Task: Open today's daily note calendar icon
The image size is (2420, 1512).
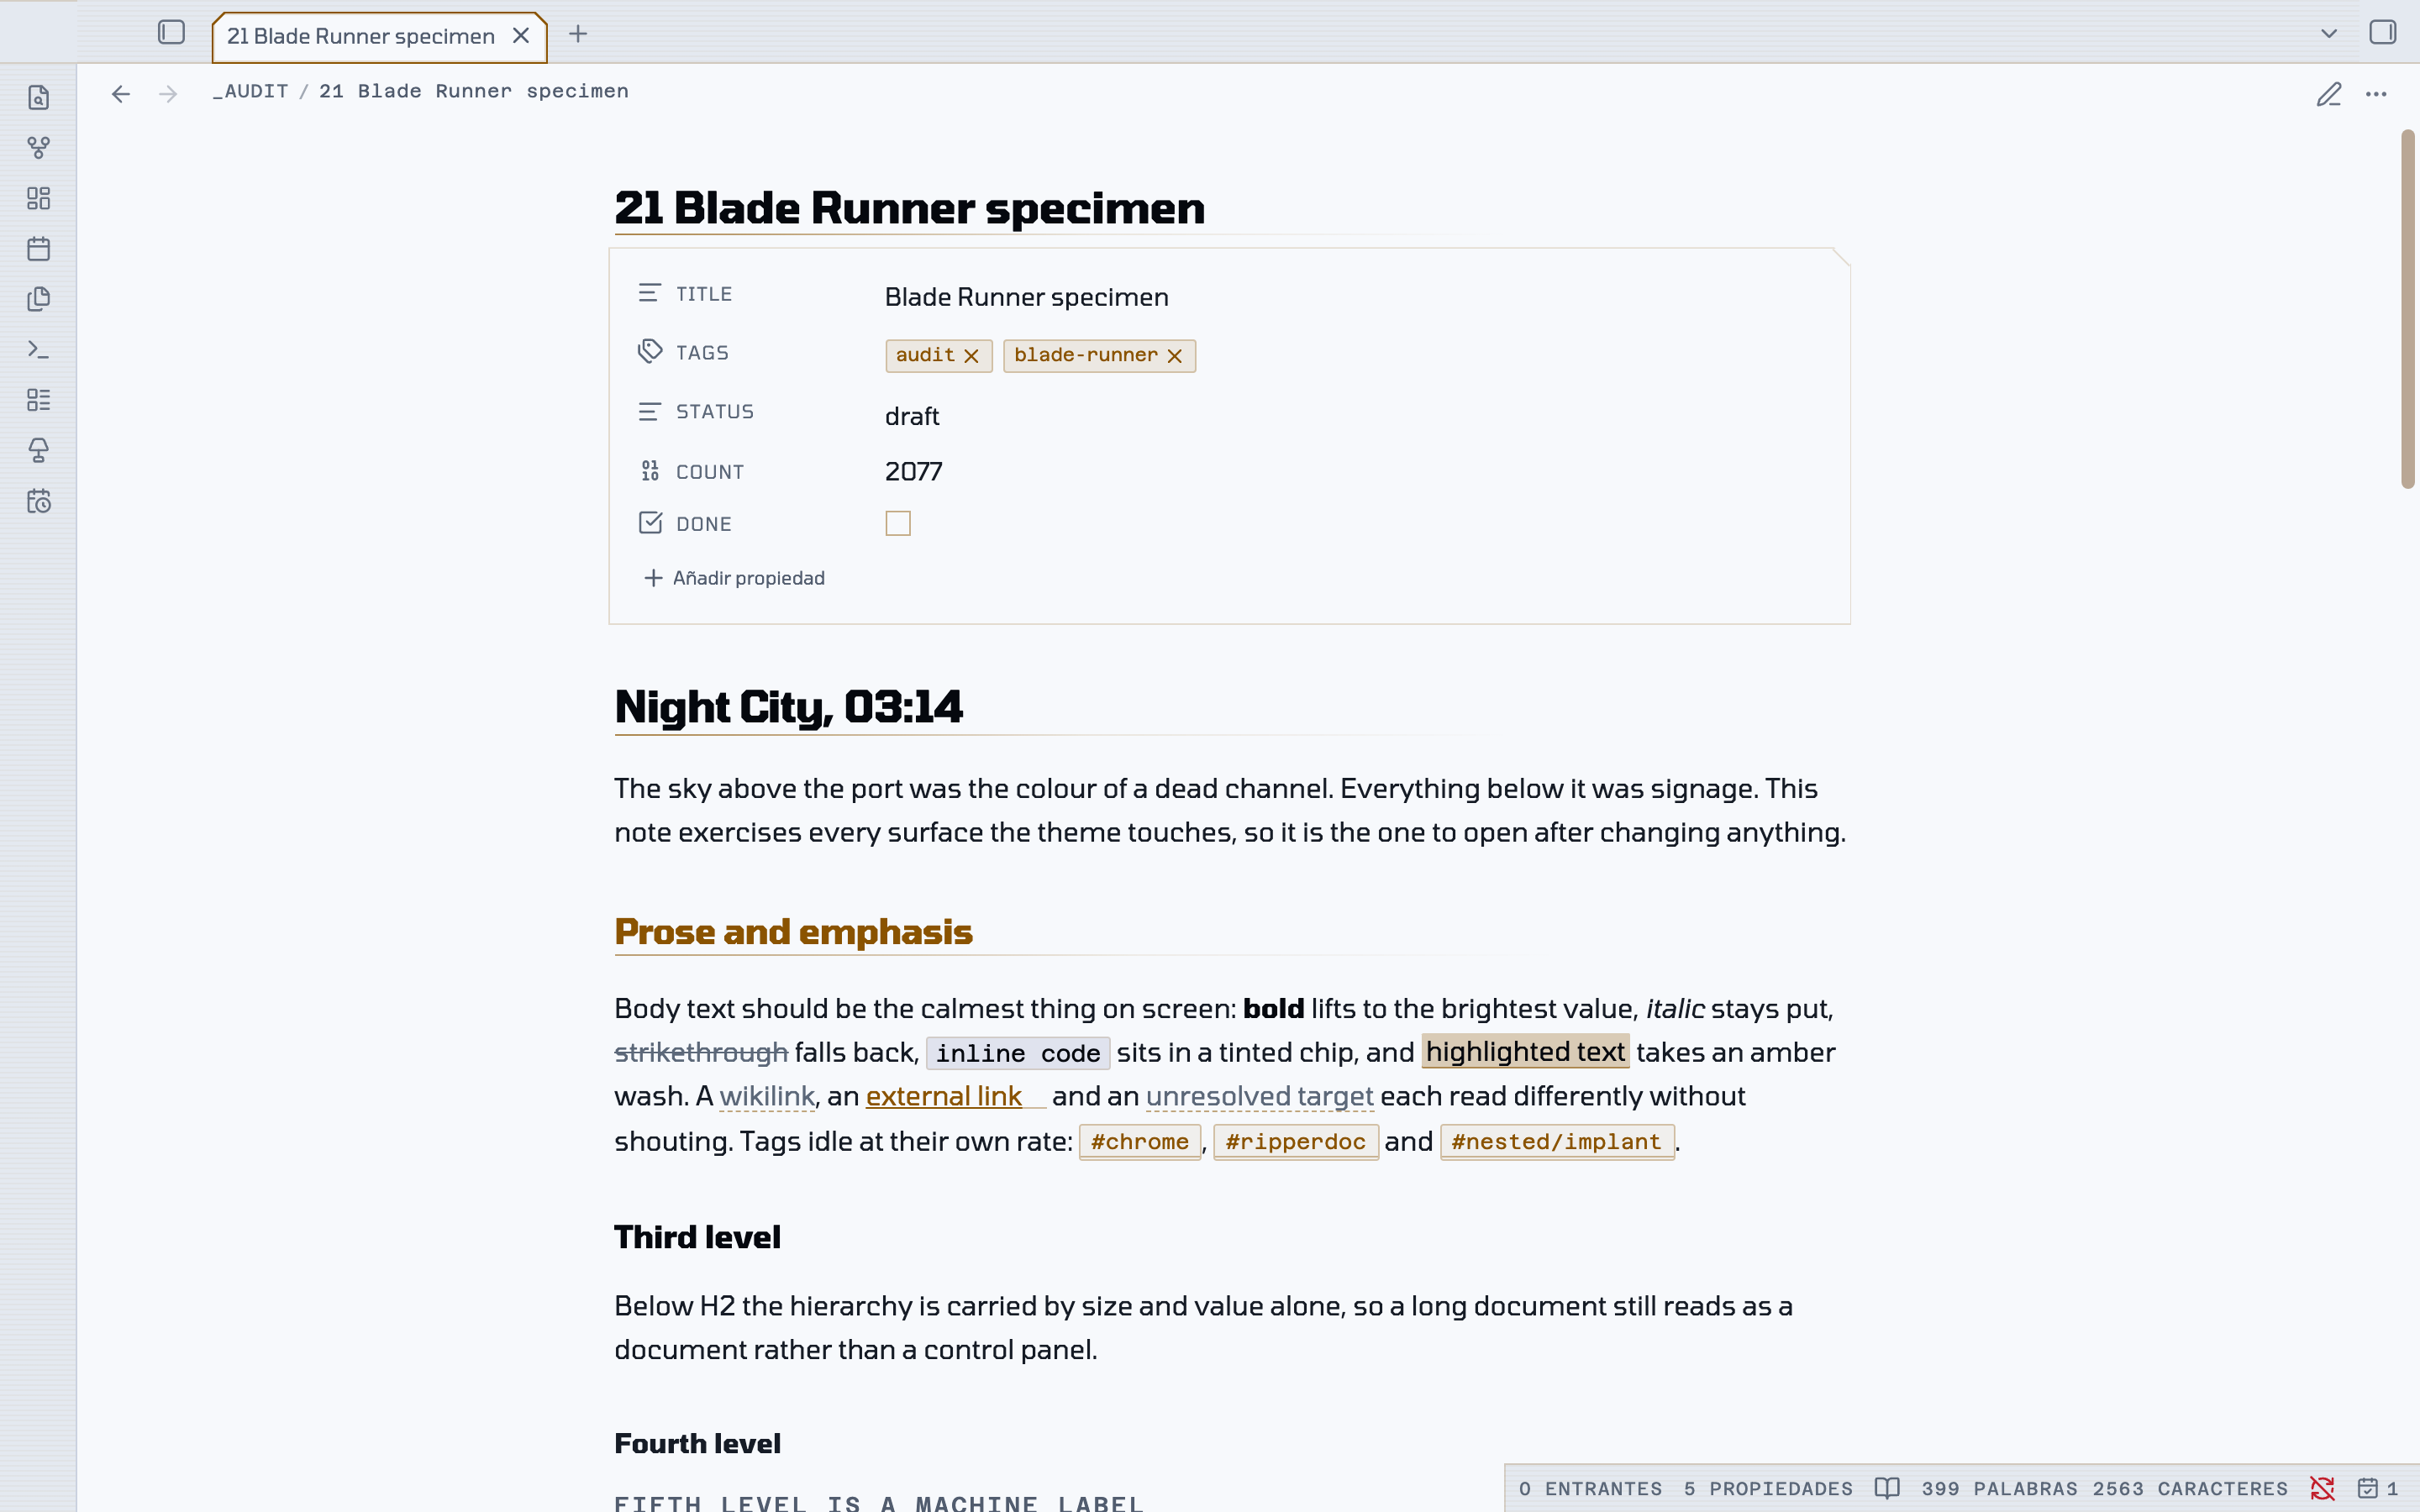Action: tap(38, 249)
